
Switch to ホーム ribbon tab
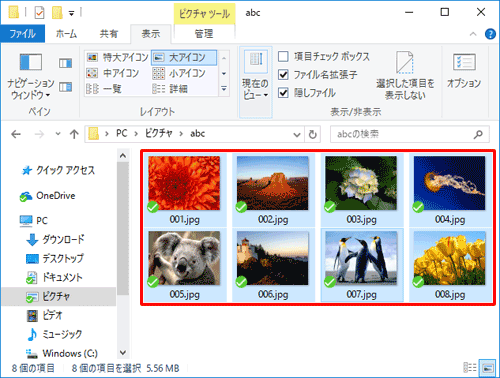pyautogui.click(x=66, y=34)
